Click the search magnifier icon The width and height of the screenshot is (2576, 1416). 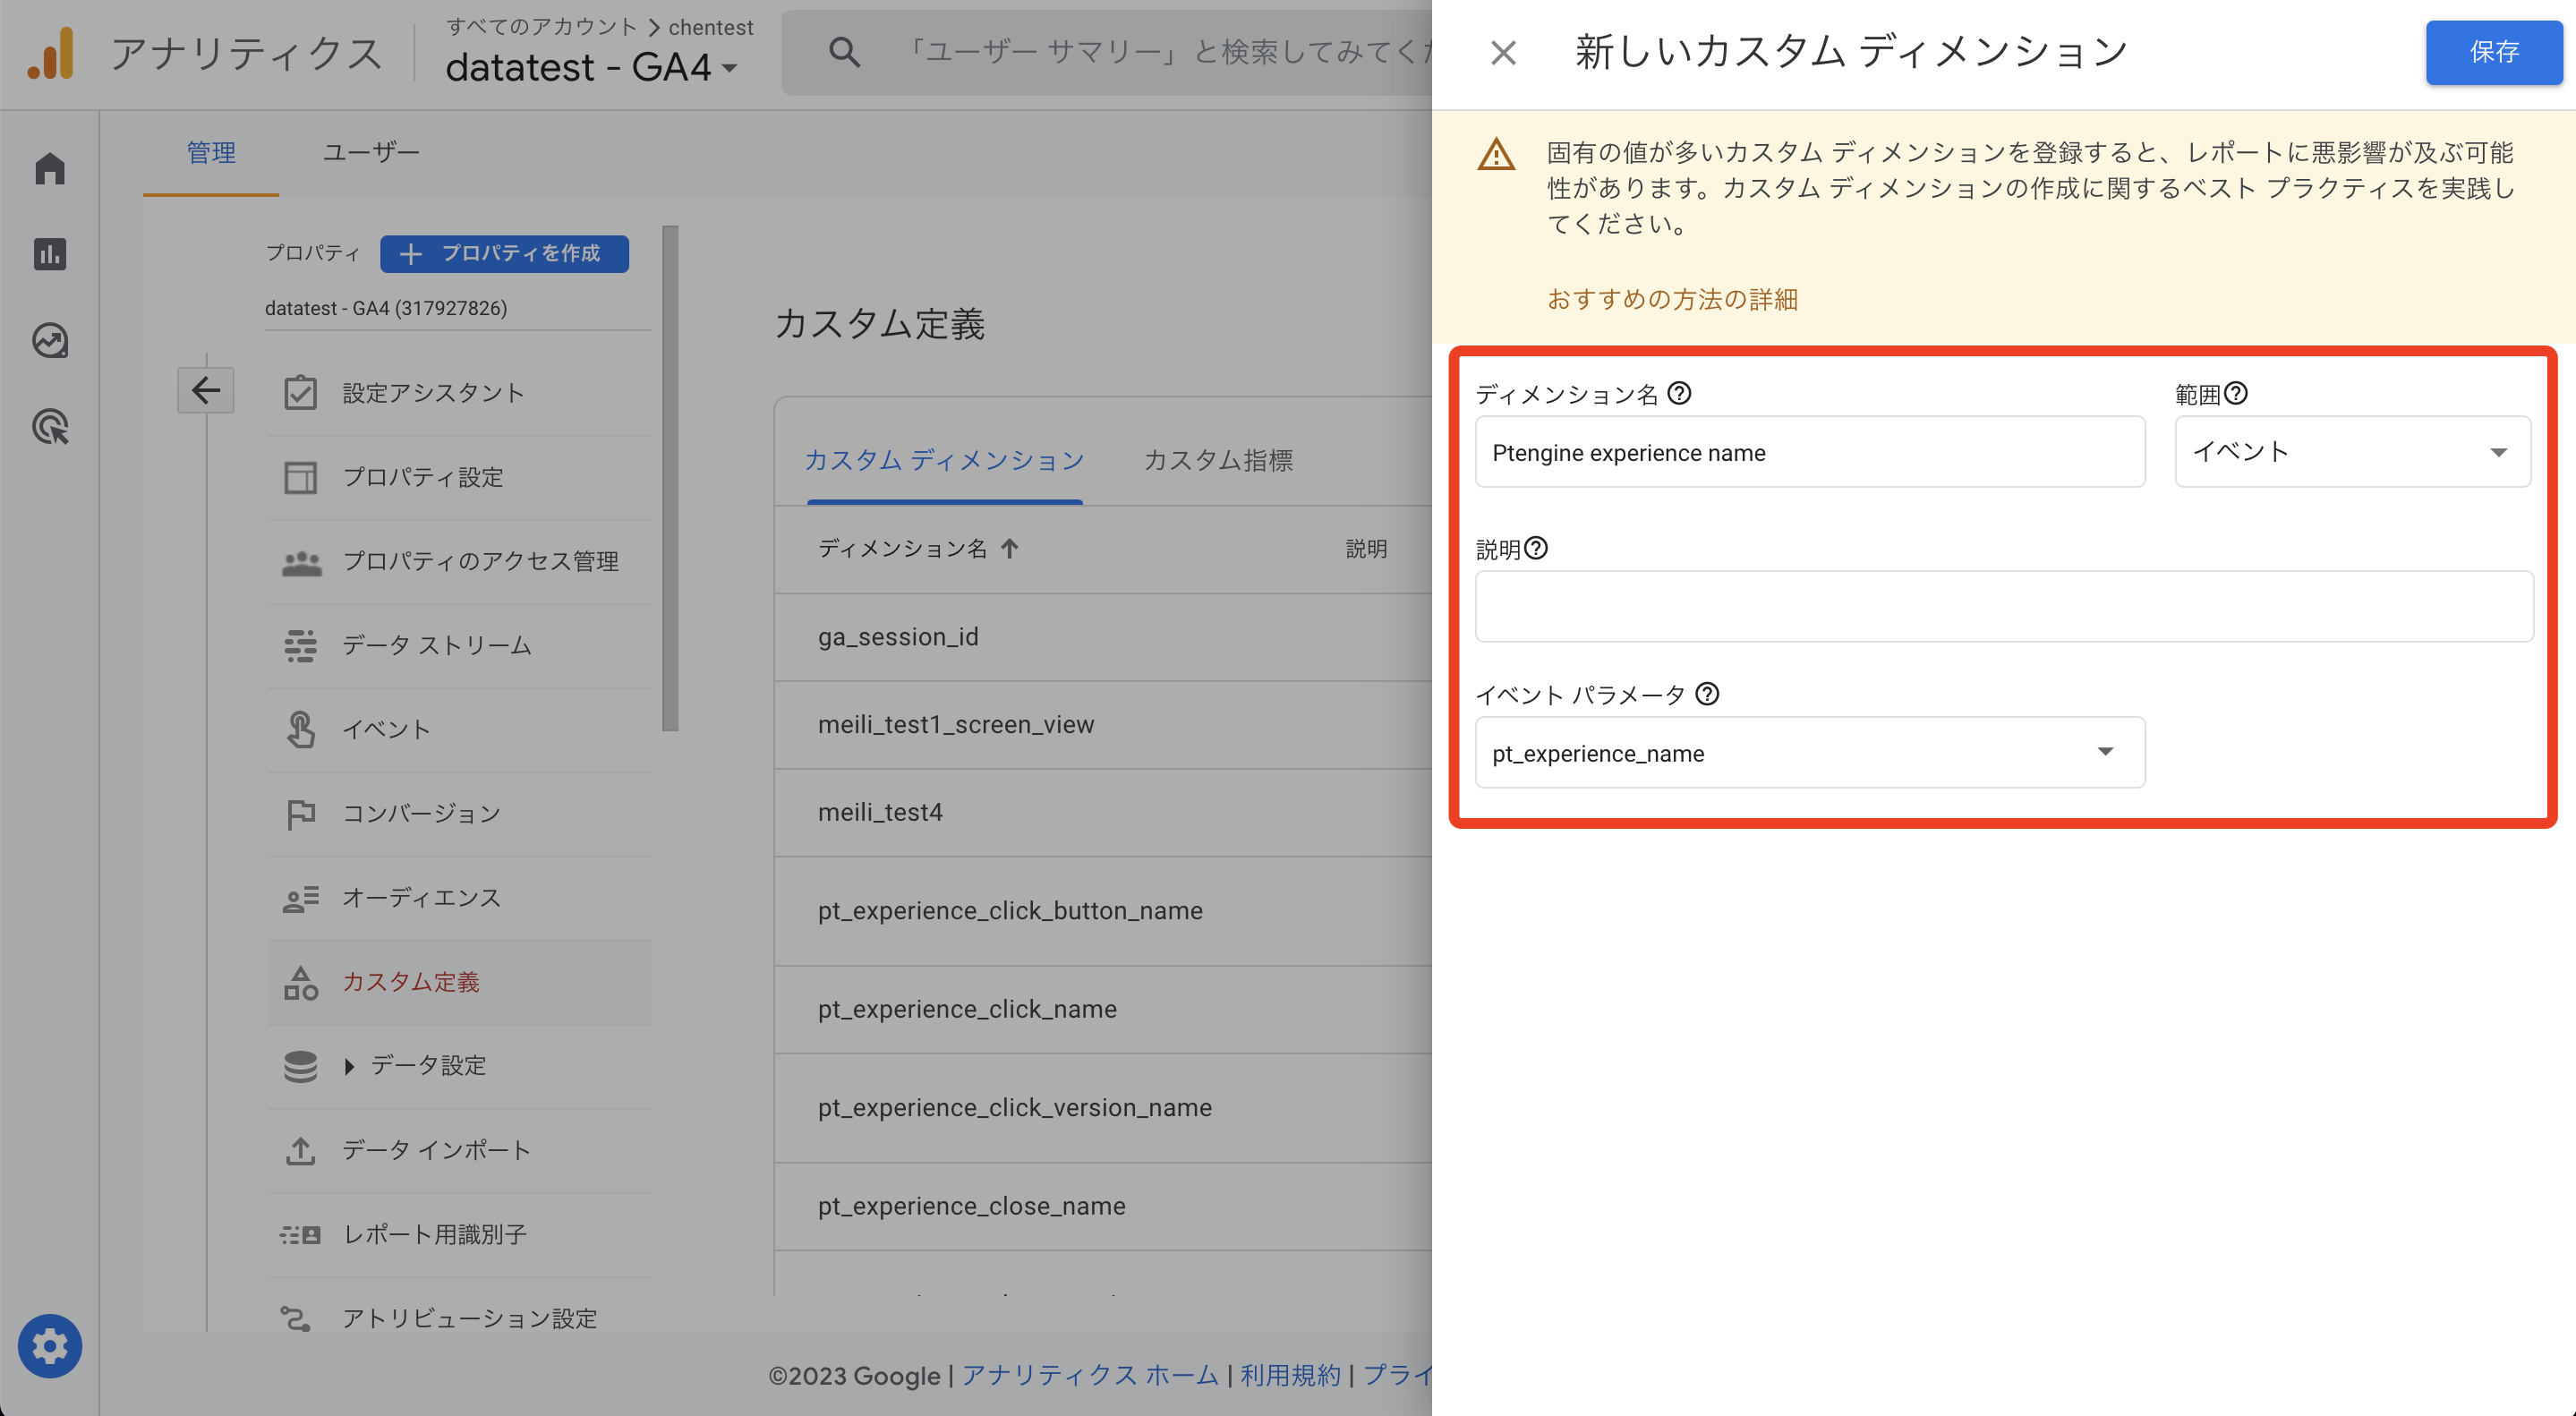845,52
